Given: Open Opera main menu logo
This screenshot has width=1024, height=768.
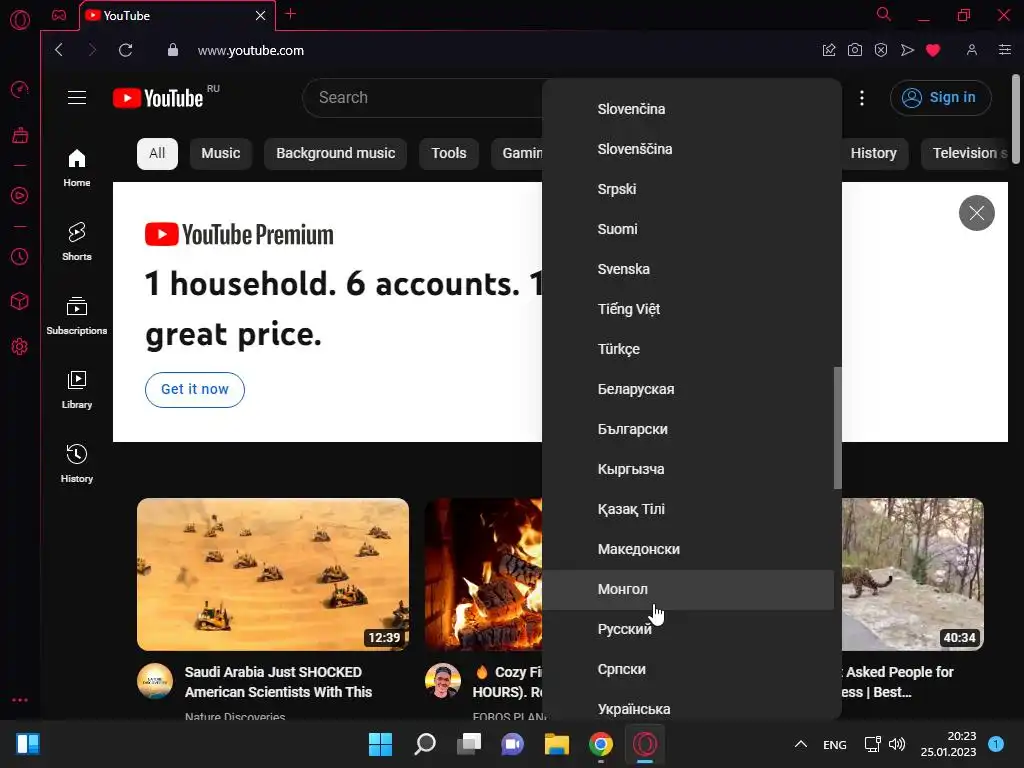Looking at the screenshot, I should pos(20,20).
